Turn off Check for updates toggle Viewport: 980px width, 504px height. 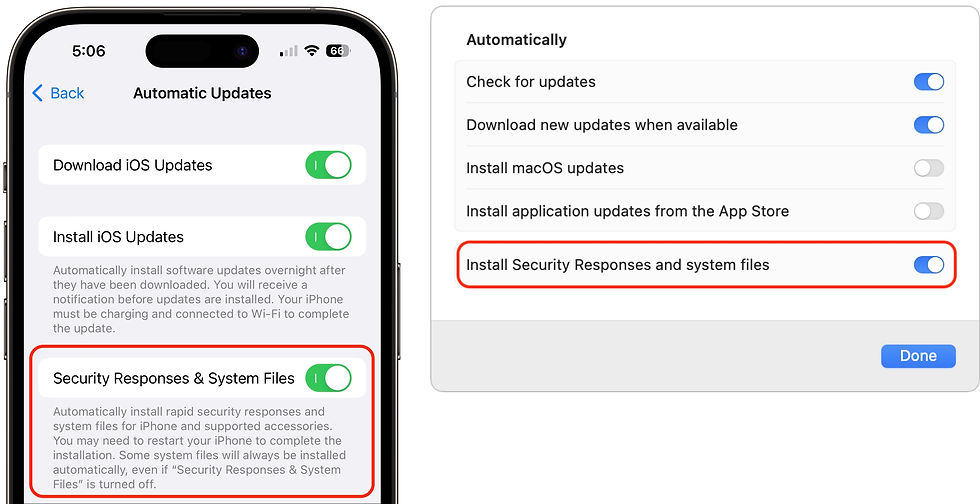(x=929, y=82)
